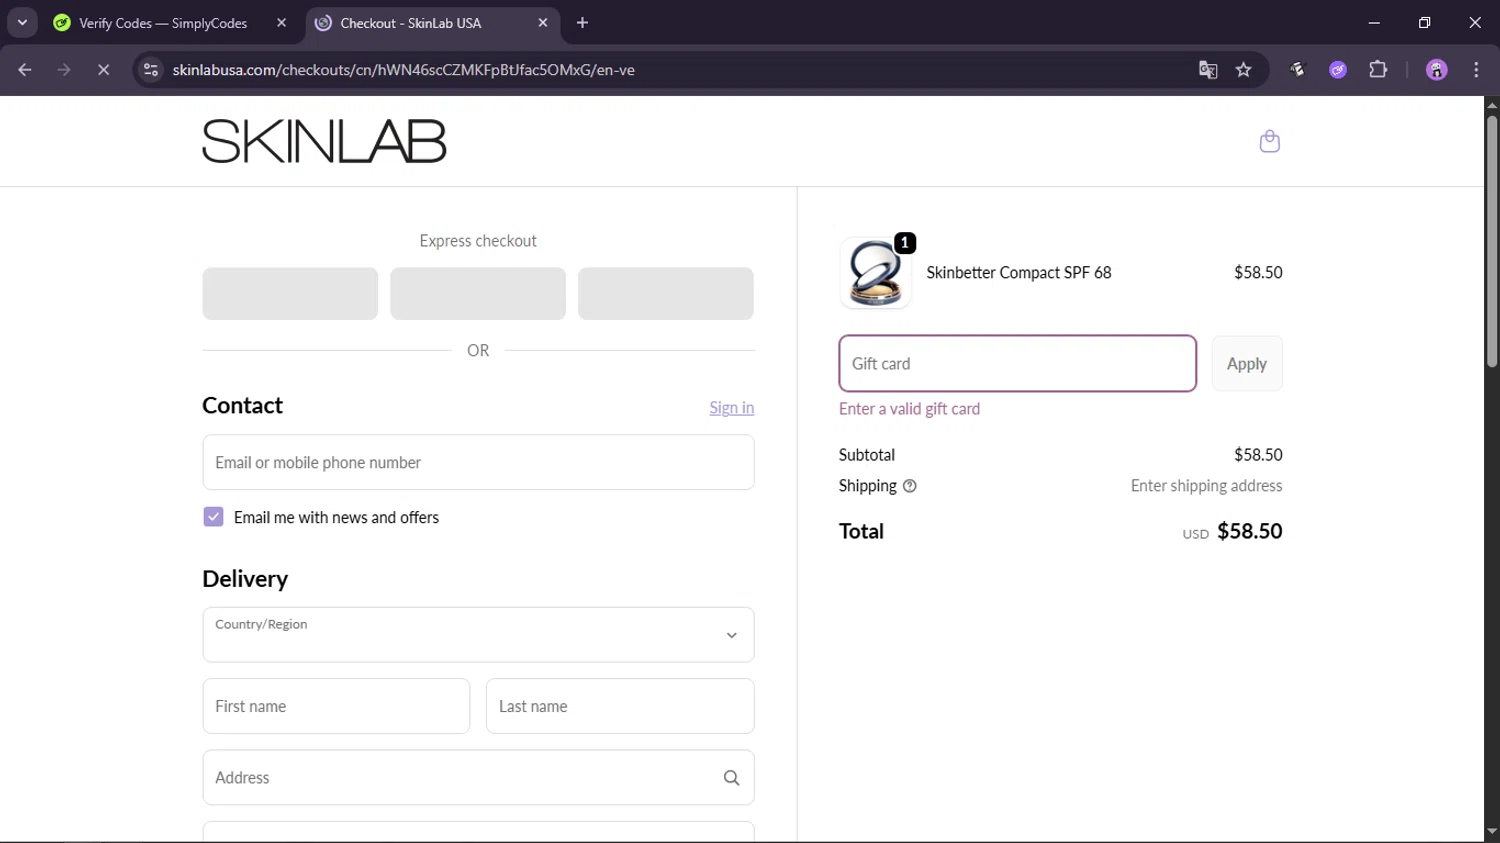Viewport: 1500px width, 843px height.
Task: Close the Verify Codes — SimplyCodes tab
Action: [281, 23]
